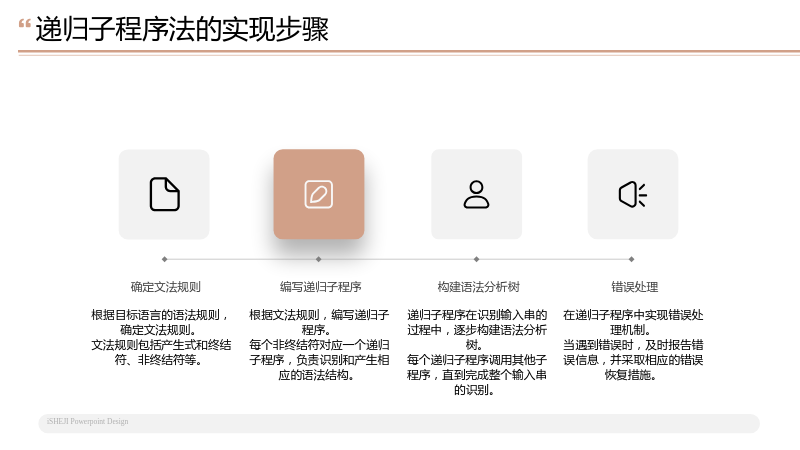Click the first diamond marker on timeline
This screenshot has width=800, height=450.
click(164, 259)
